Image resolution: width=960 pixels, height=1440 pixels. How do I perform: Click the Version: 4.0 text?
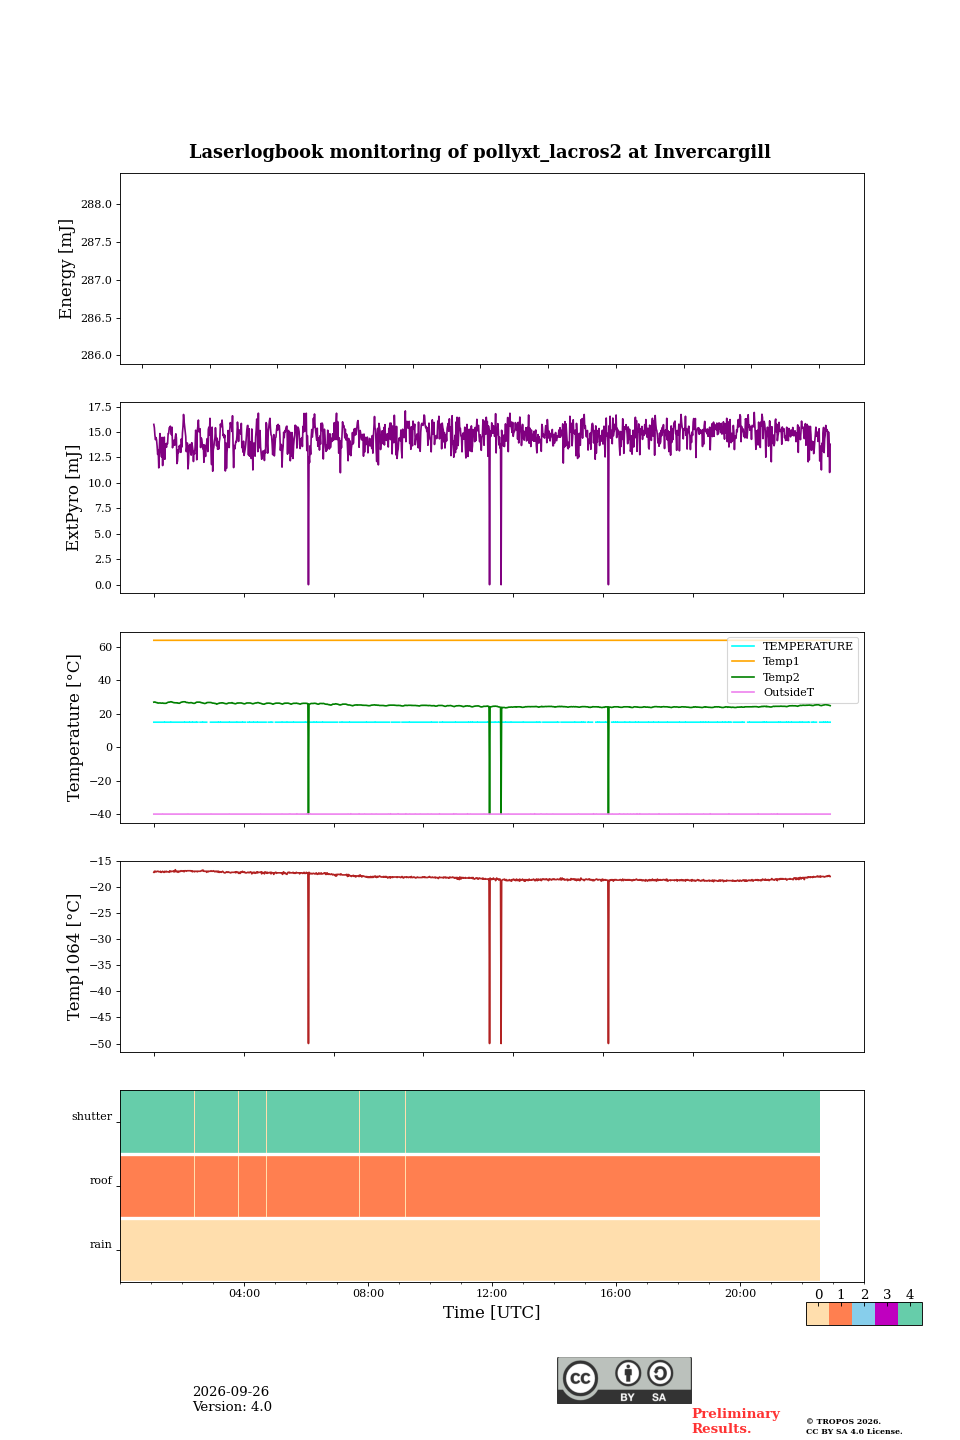232,1407
